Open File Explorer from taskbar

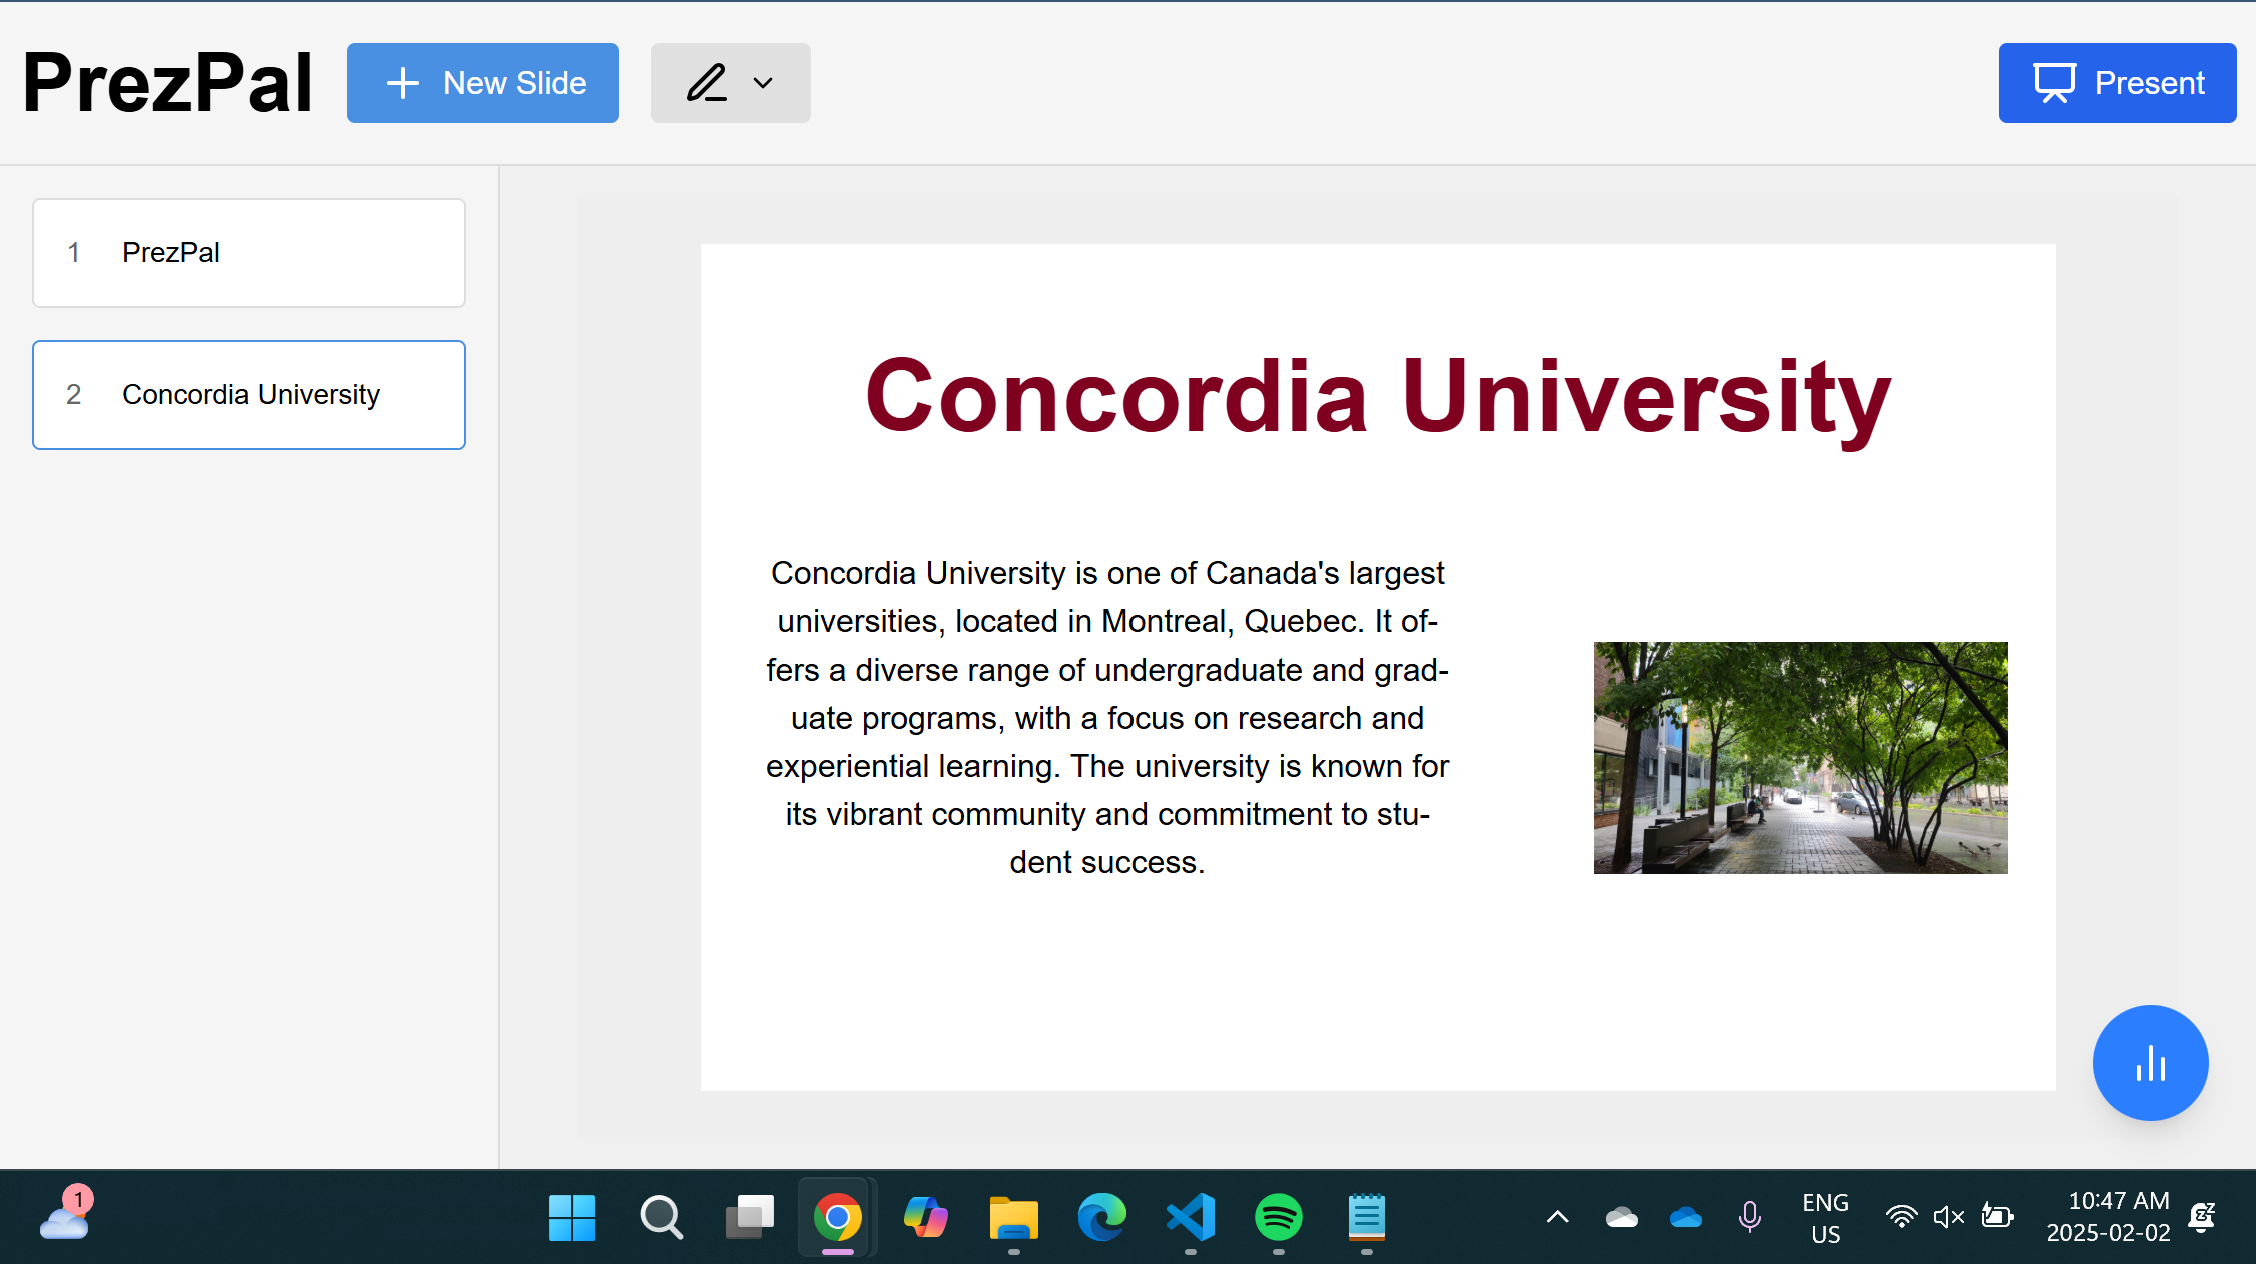click(1013, 1217)
